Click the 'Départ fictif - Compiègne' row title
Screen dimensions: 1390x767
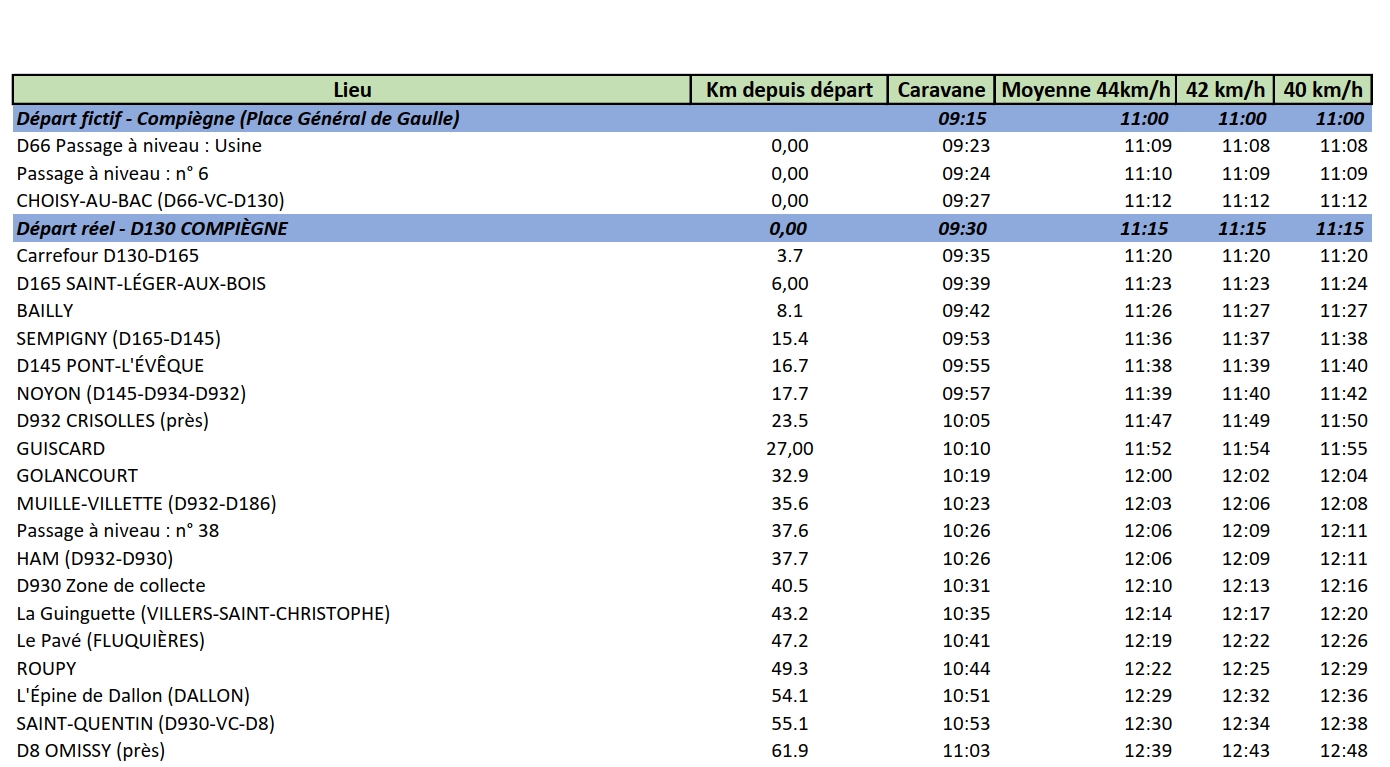(x=238, y=118)
